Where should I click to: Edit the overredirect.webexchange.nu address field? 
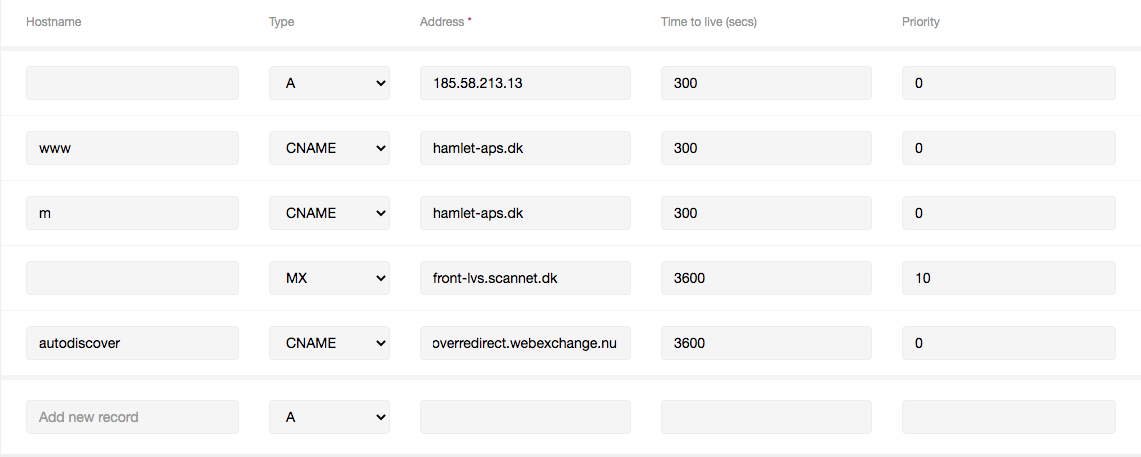tap(525, 343)
